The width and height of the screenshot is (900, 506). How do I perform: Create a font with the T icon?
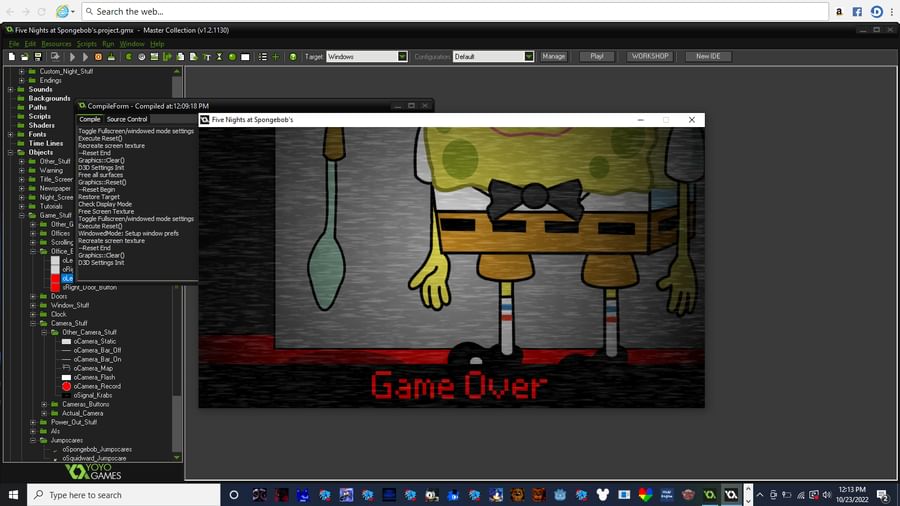[207, 57]
